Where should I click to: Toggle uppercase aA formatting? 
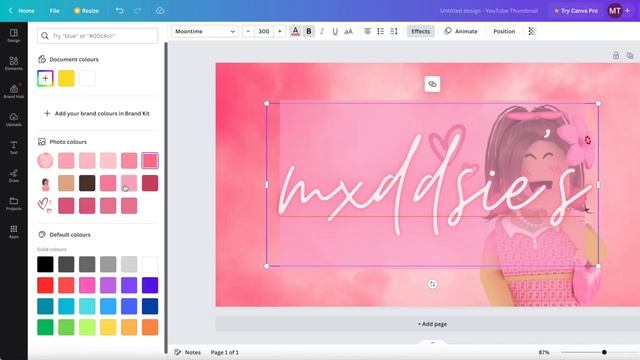point(348,31)
